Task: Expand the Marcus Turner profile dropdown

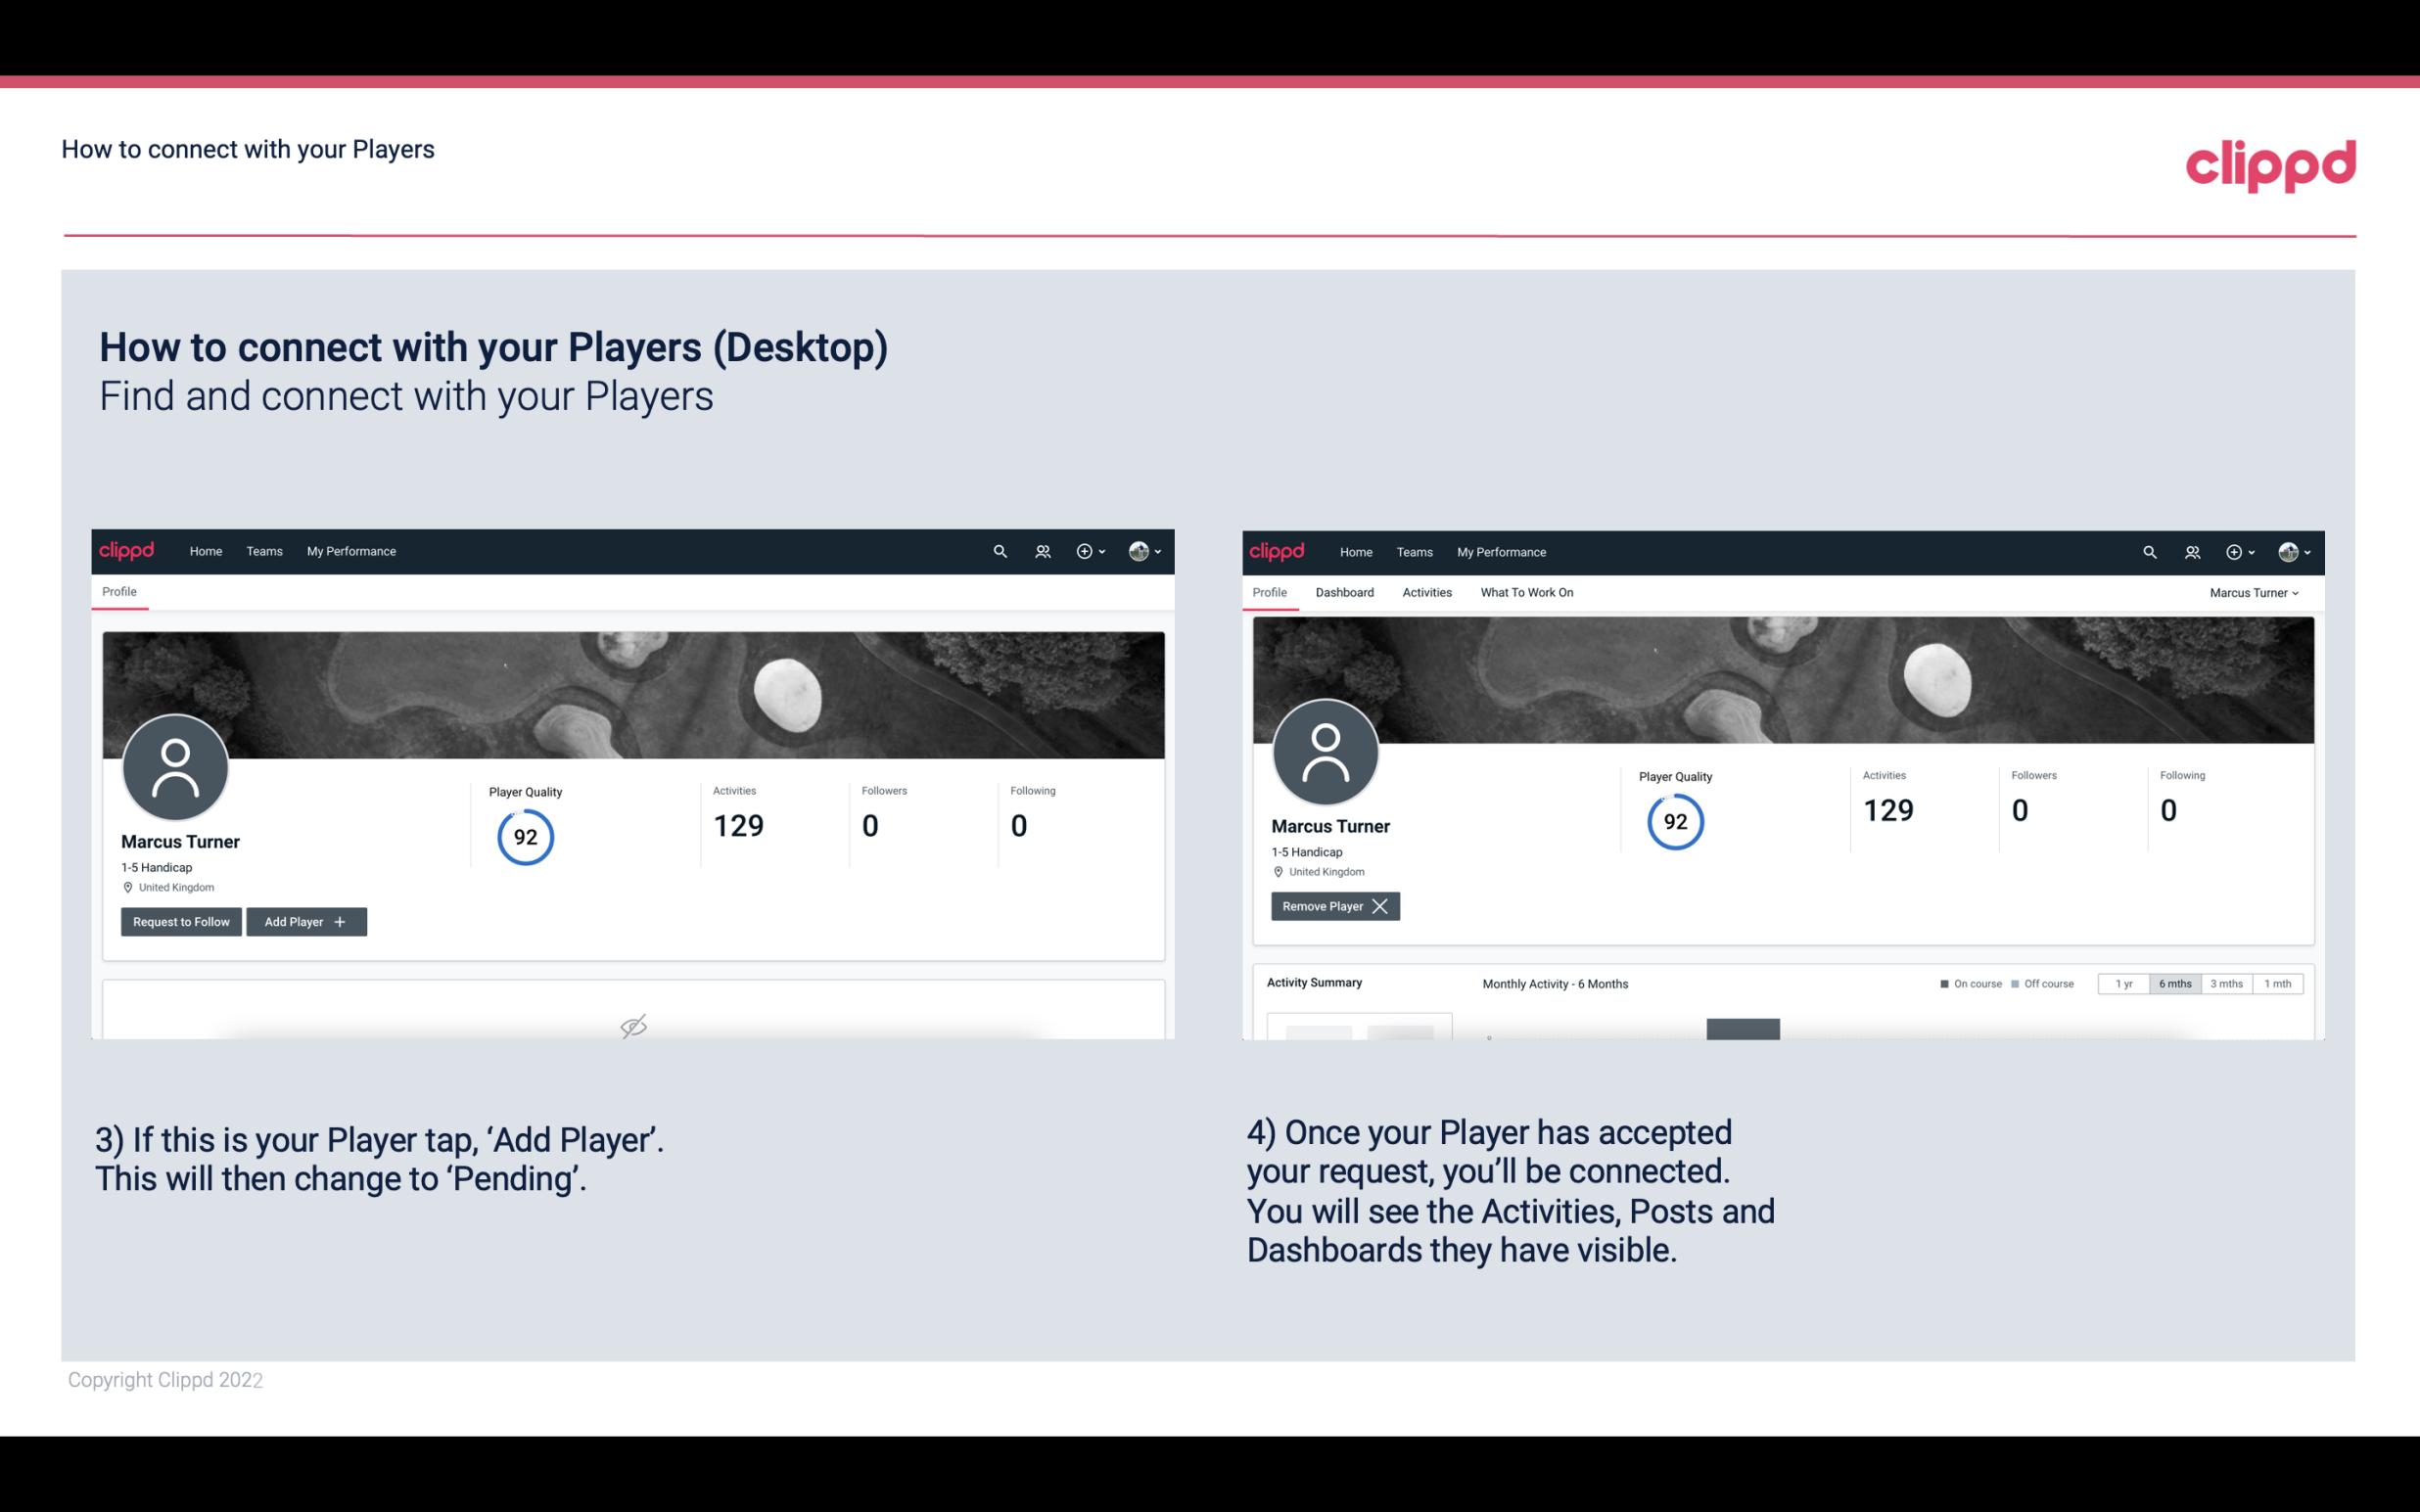Action: (x=2255, y=592)
